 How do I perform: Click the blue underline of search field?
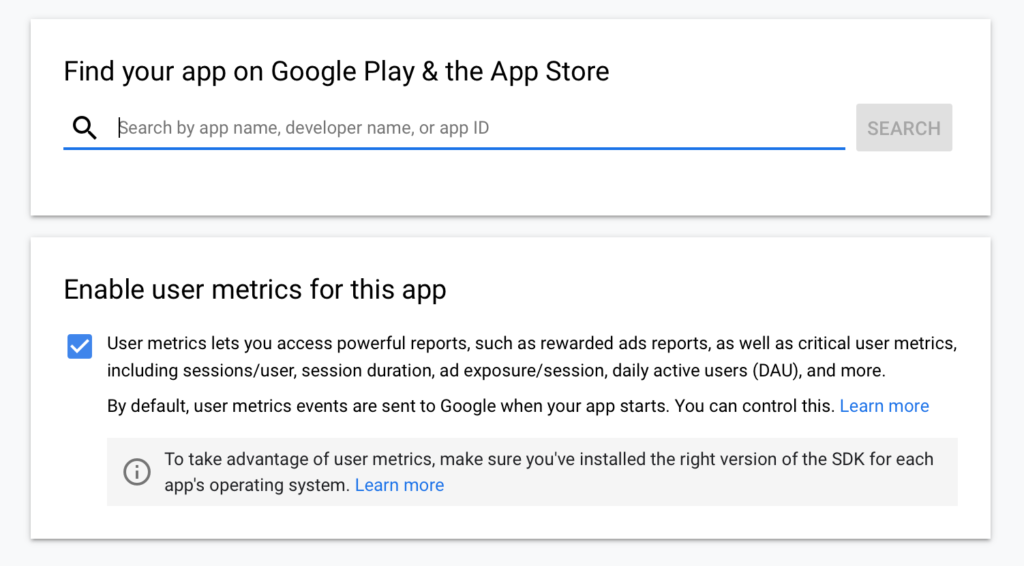[454, 148]
